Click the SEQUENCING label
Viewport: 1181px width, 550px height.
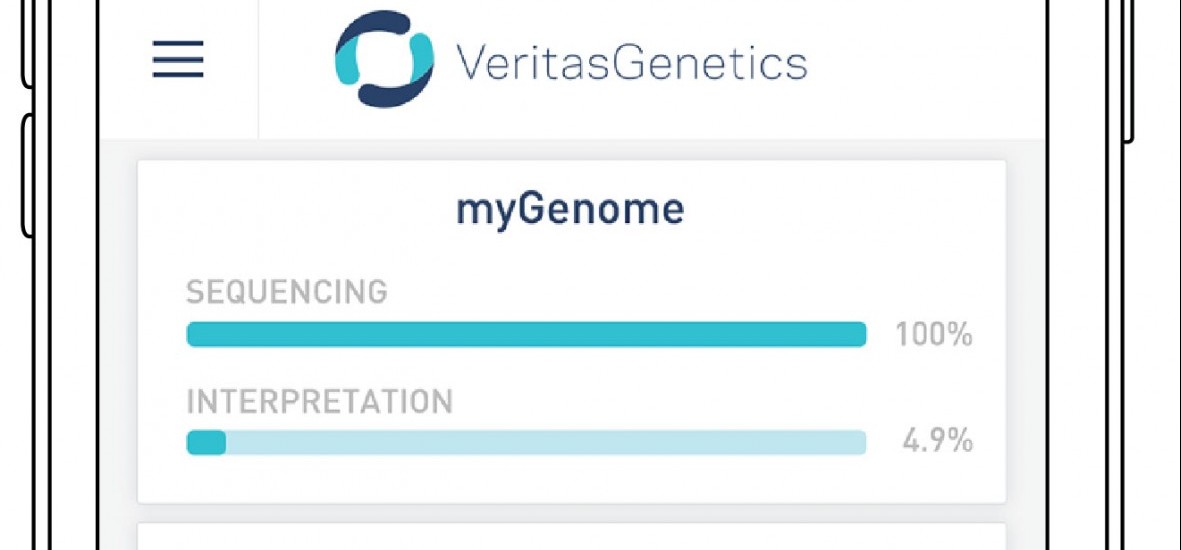click(x=287, y=292)
